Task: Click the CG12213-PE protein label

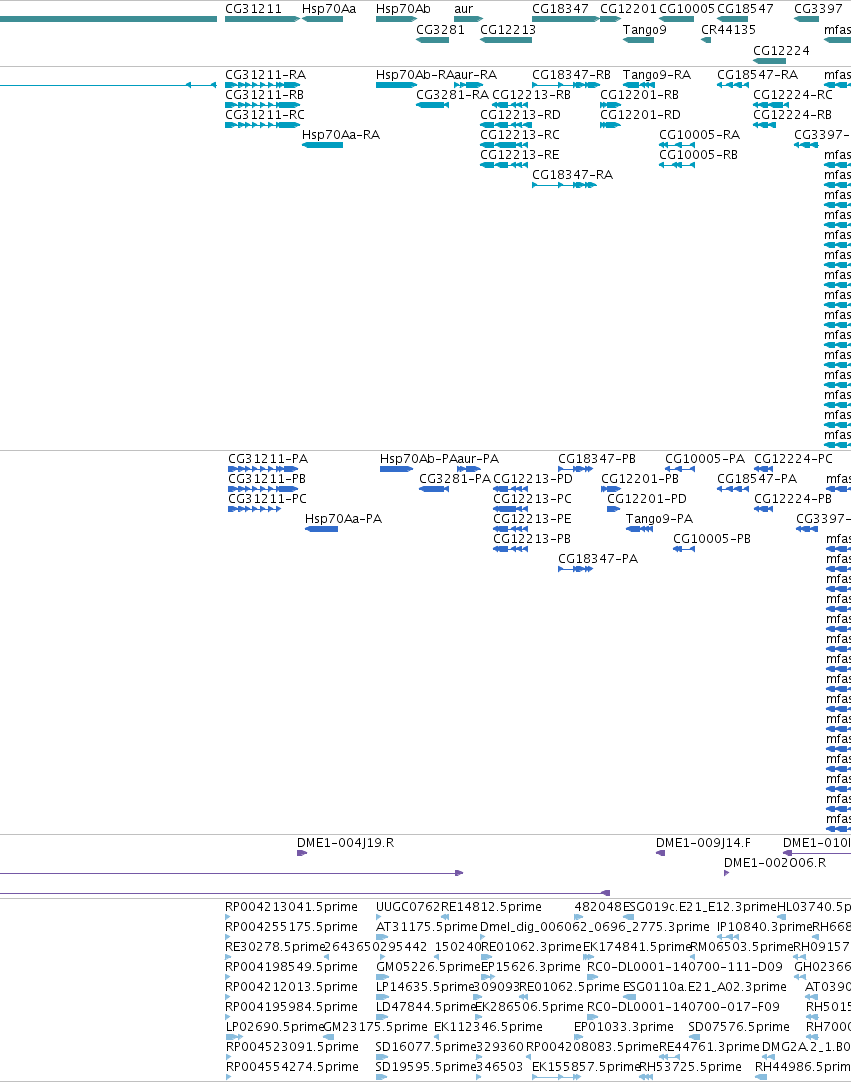Action: click(x=532, y=519)
